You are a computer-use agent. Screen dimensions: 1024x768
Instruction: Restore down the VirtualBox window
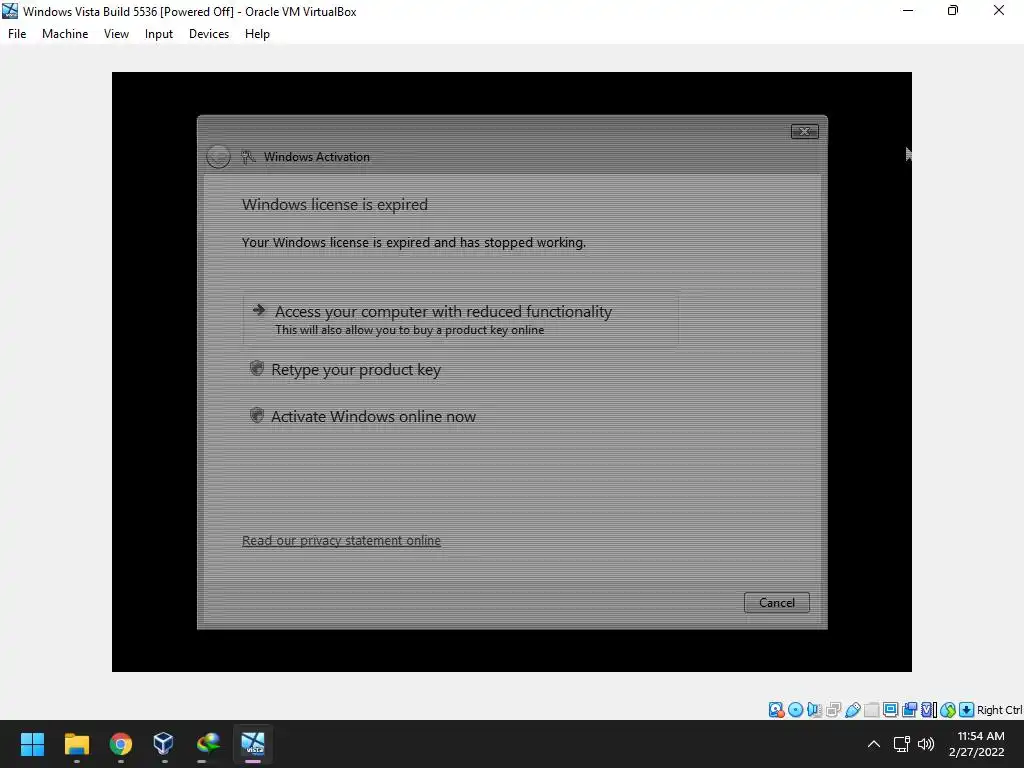[953, 10]
